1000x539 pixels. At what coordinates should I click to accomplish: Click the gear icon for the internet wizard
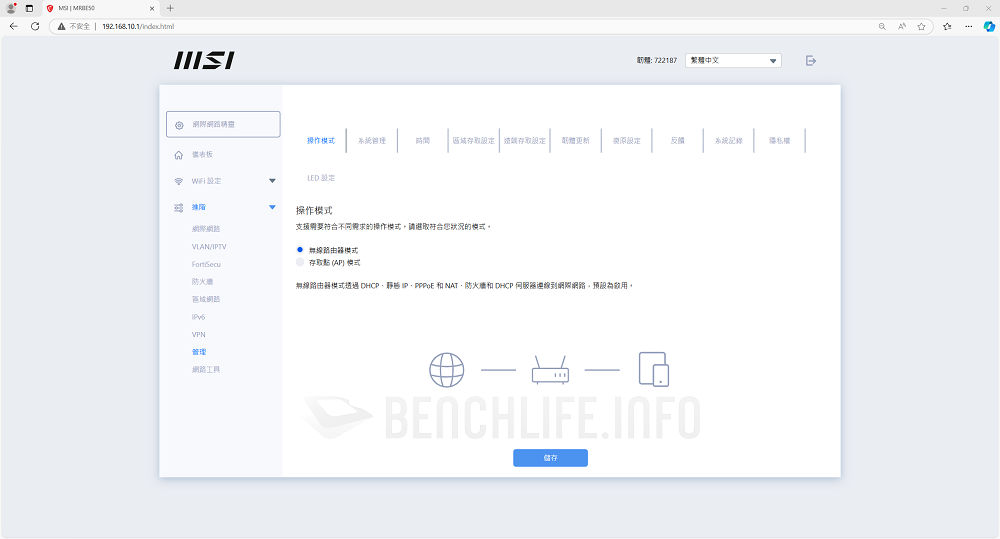pos(179,125)
